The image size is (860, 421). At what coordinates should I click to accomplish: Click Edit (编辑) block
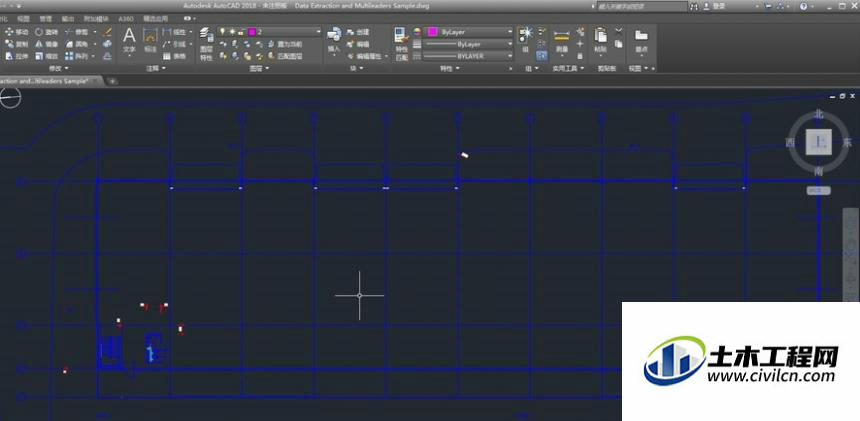tap(358, 44)
